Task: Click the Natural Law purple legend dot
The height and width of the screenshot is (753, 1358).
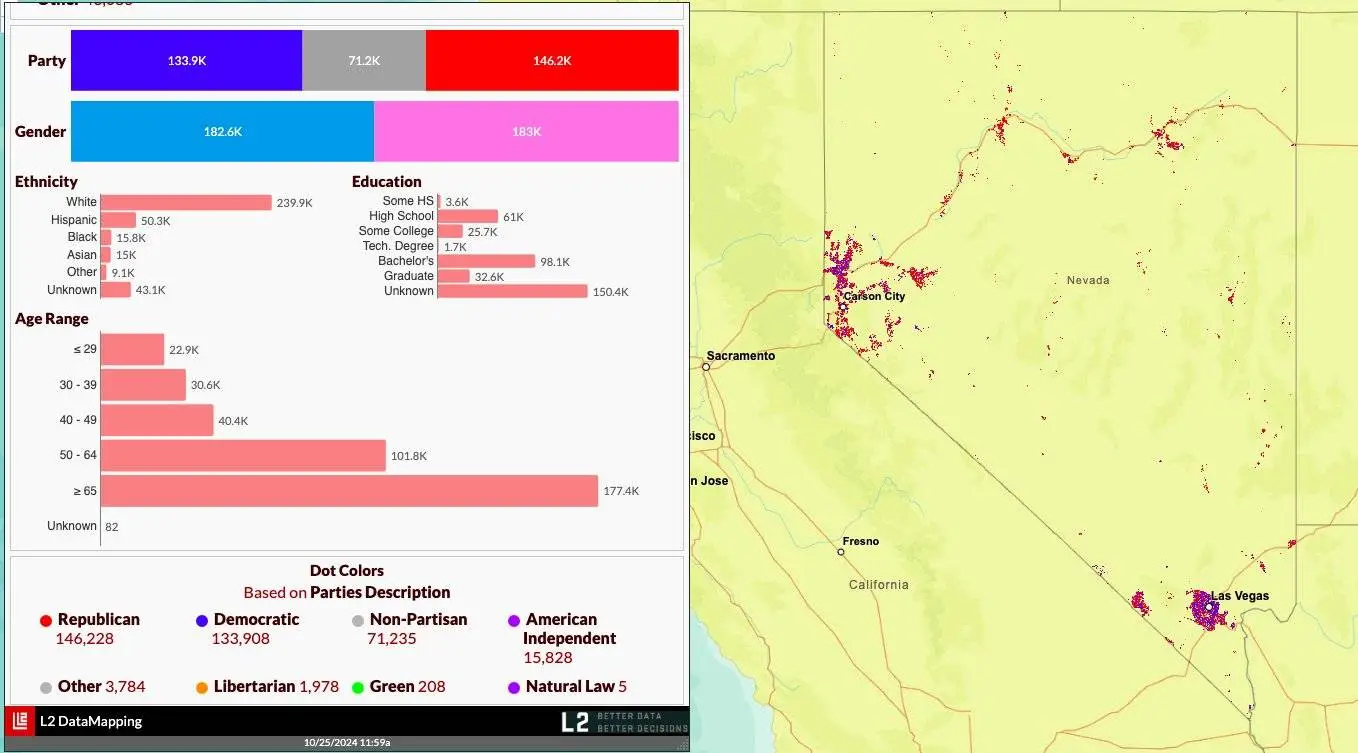Action: tap(514, 688)
